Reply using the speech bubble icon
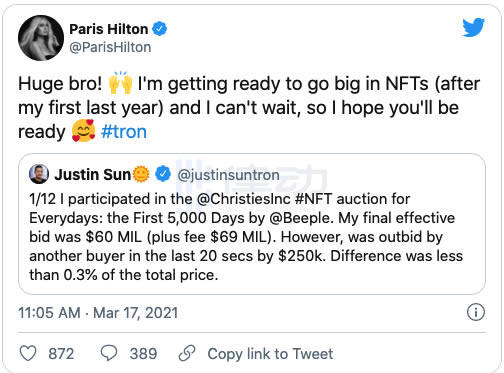This screenshot has width=504, height=373. (x=109, y=353)
